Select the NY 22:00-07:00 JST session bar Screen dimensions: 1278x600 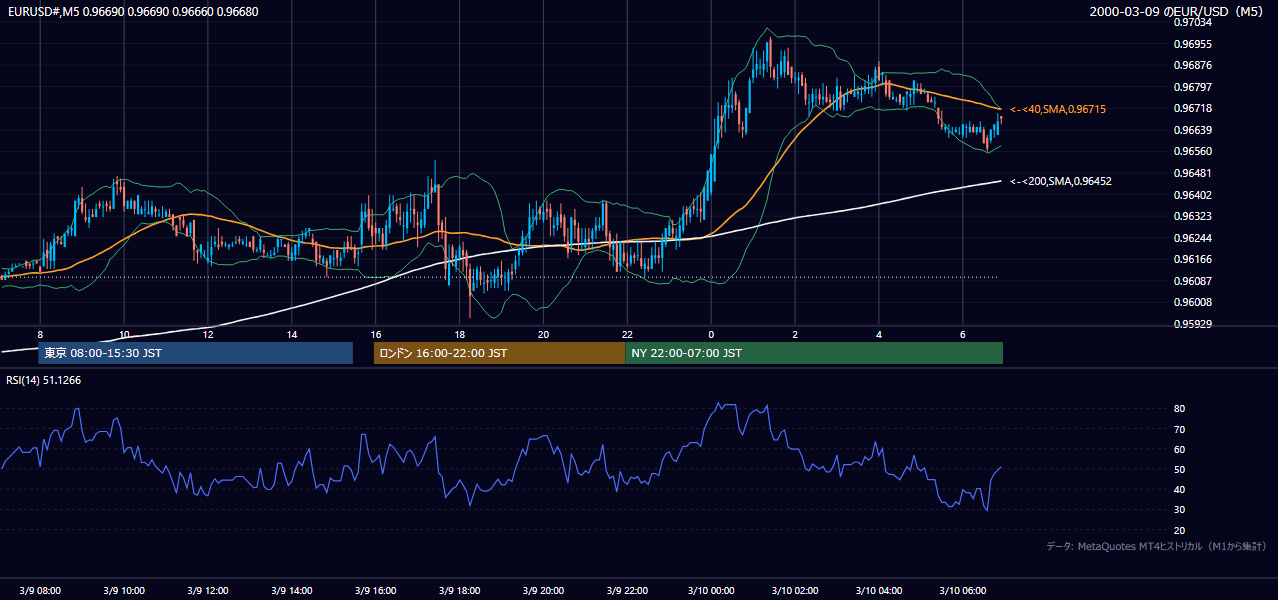click(814, 353)
